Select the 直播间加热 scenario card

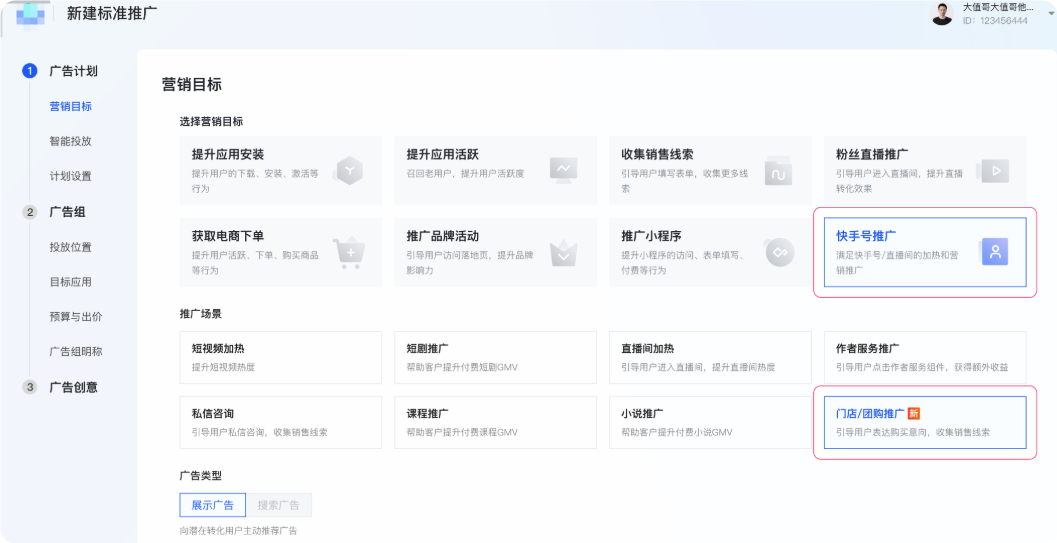(710, 357)
